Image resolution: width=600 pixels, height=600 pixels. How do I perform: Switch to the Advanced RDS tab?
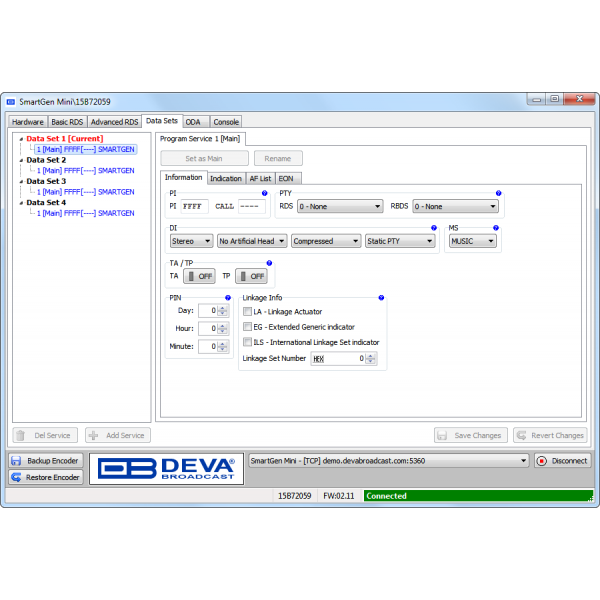point(114,122)
